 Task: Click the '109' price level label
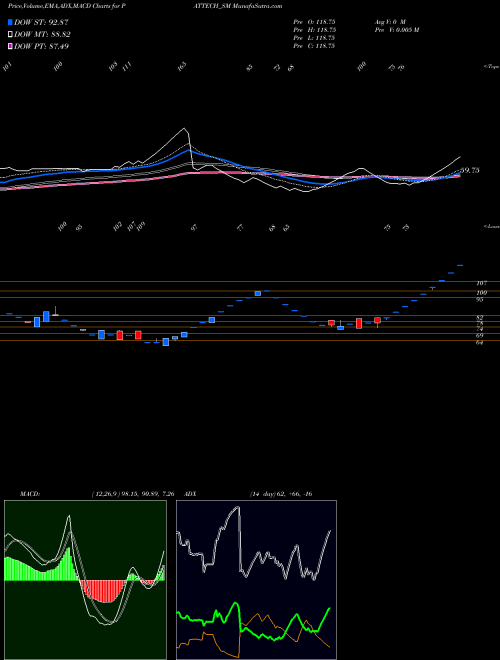482,293
